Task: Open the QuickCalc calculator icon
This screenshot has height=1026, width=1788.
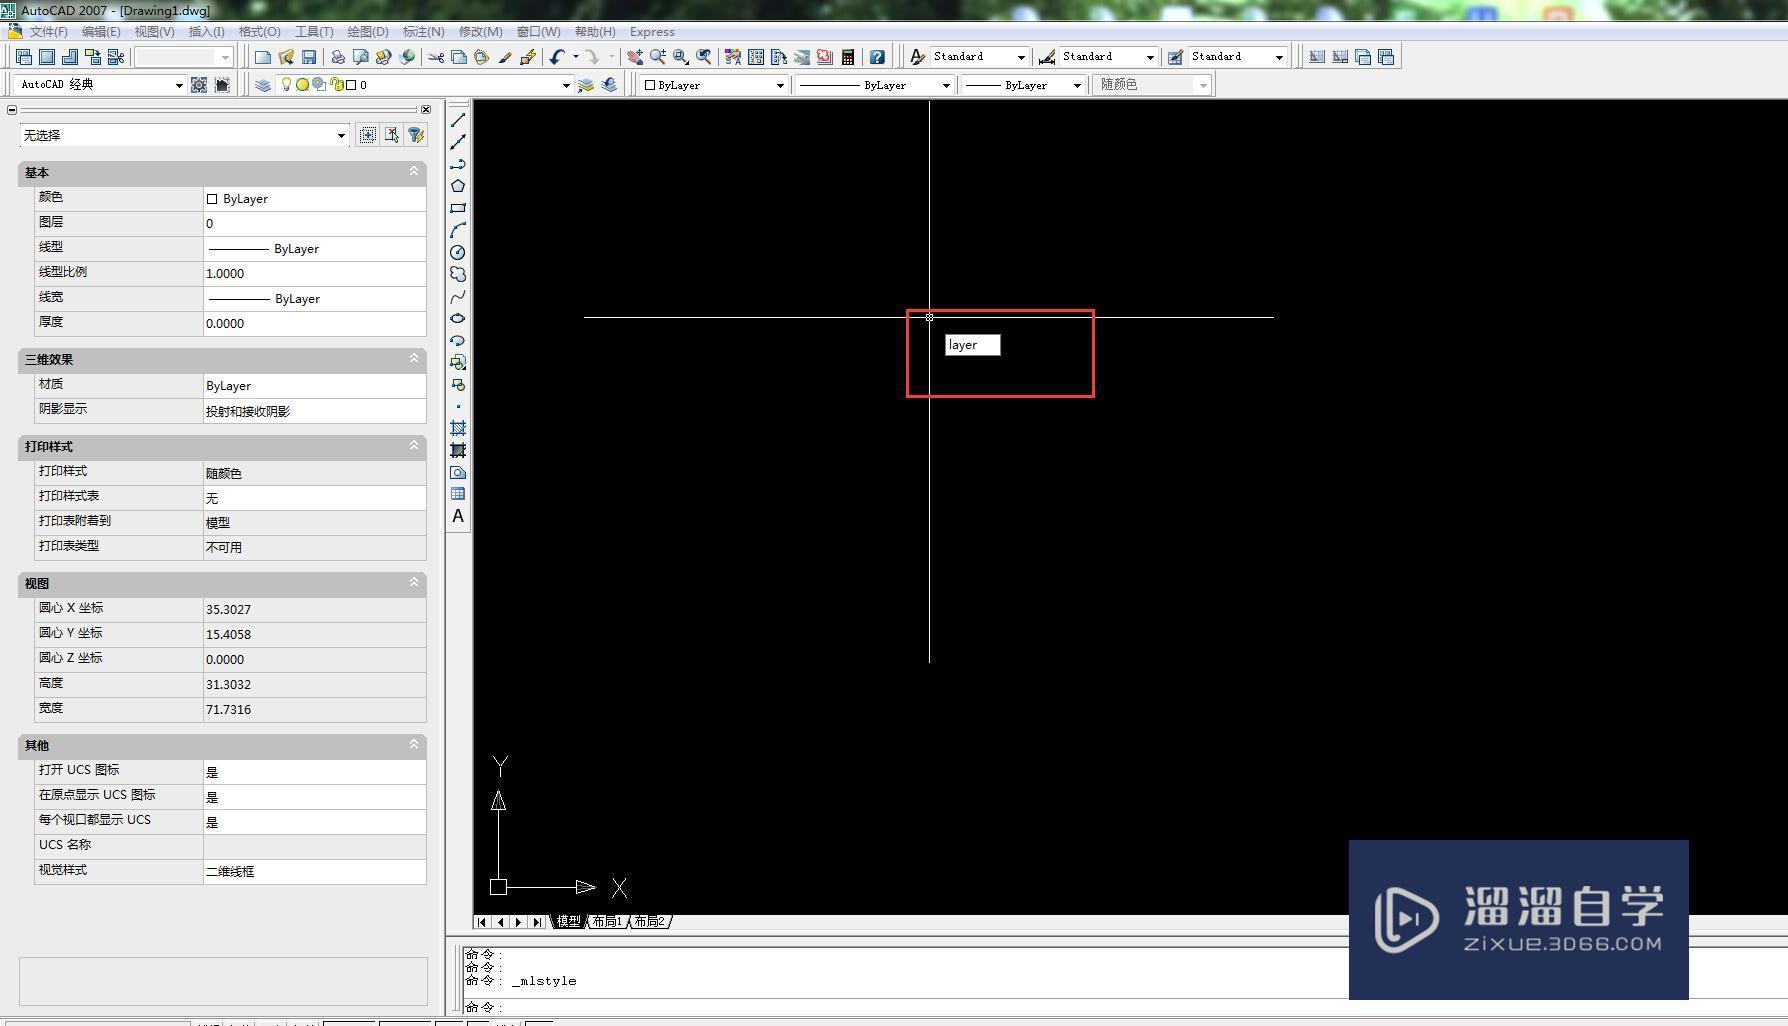Action: click(848, 57)
